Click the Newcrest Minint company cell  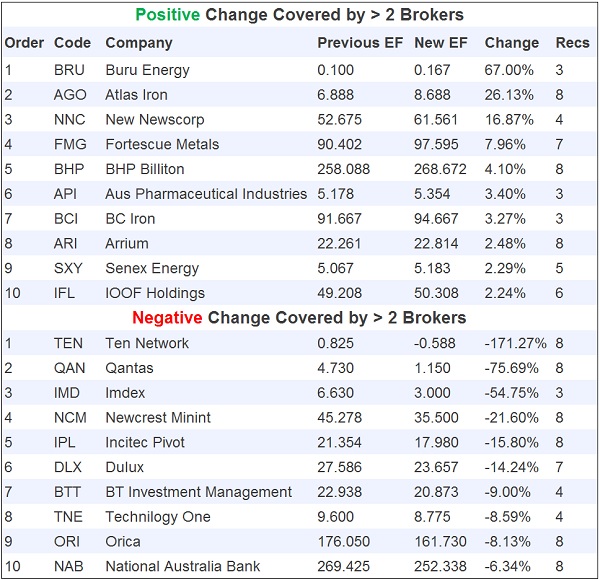pos(160,417)
